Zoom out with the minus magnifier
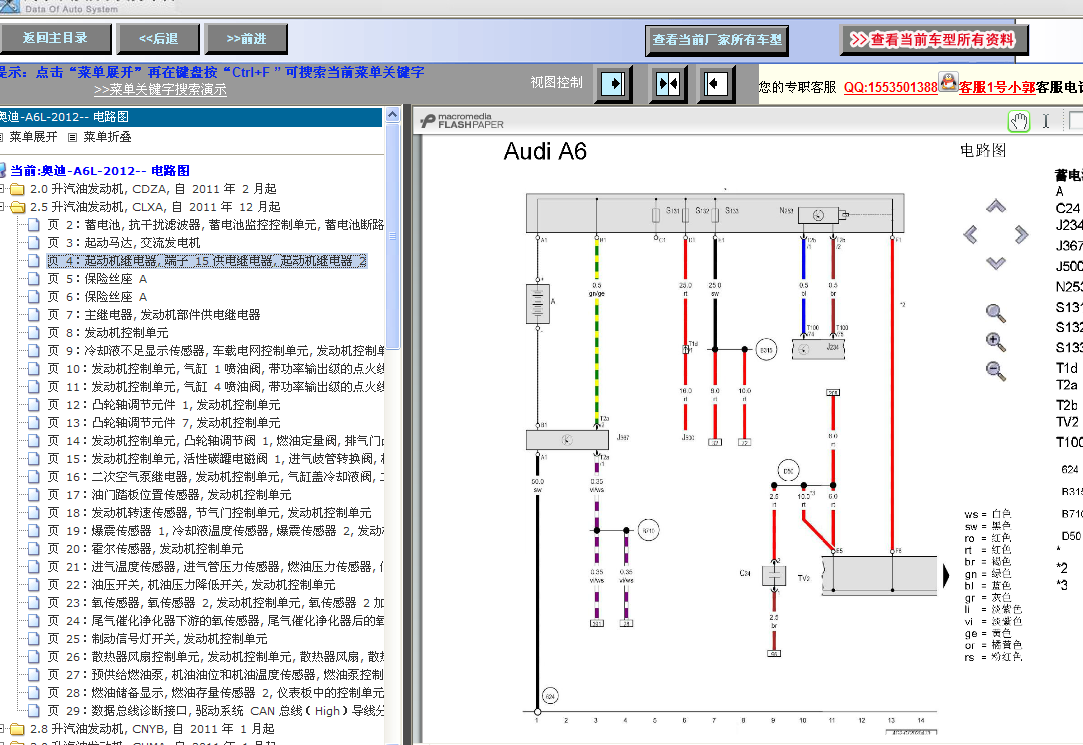The image size is (1083, 745). [995, 371]
